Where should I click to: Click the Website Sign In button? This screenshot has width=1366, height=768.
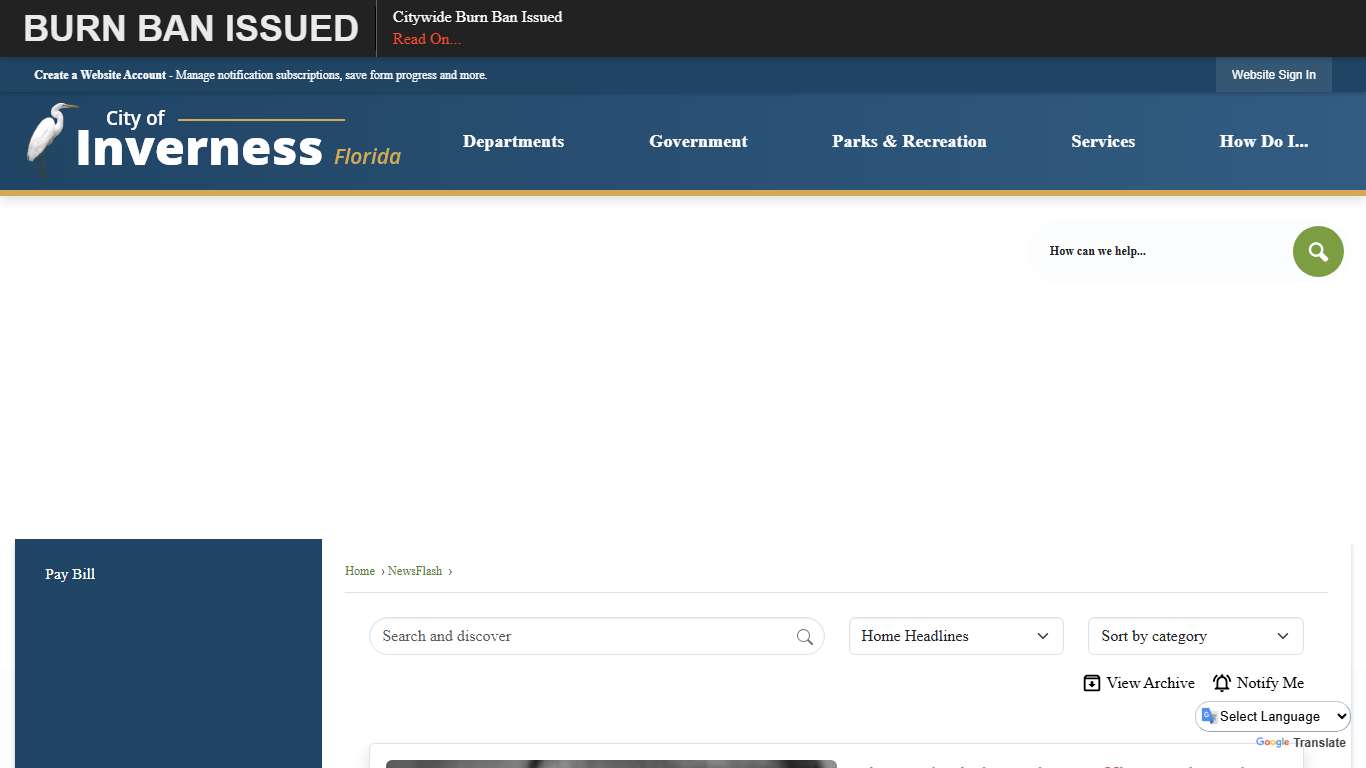[1273, 75]
